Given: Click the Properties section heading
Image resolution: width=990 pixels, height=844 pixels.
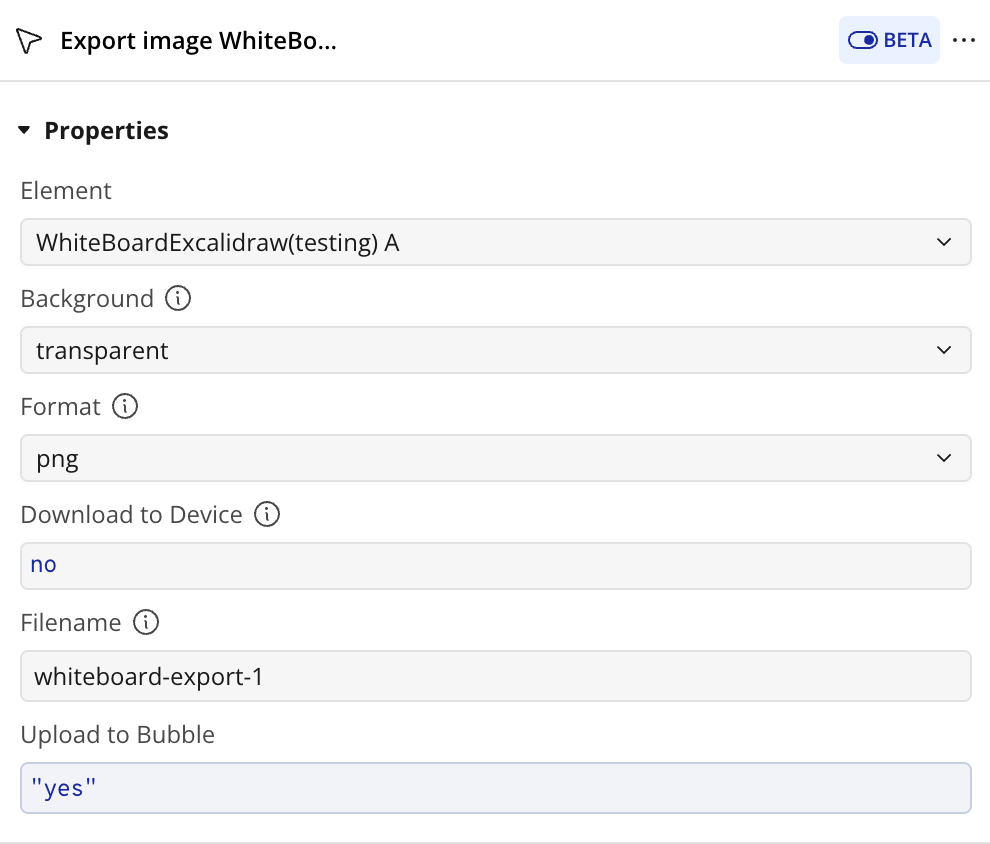Looking at the screenshot, I should (106, 131).
